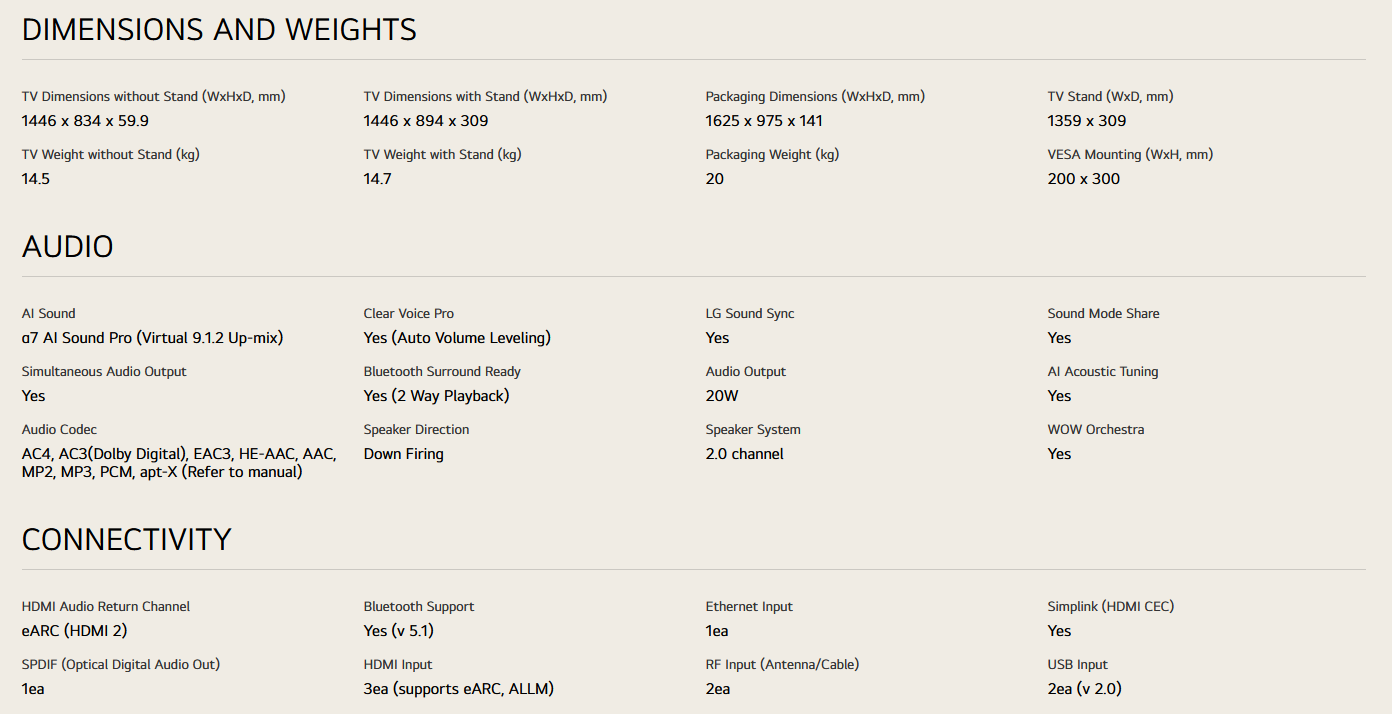Click the HDMI Input value 3ea text

(459, 689)
